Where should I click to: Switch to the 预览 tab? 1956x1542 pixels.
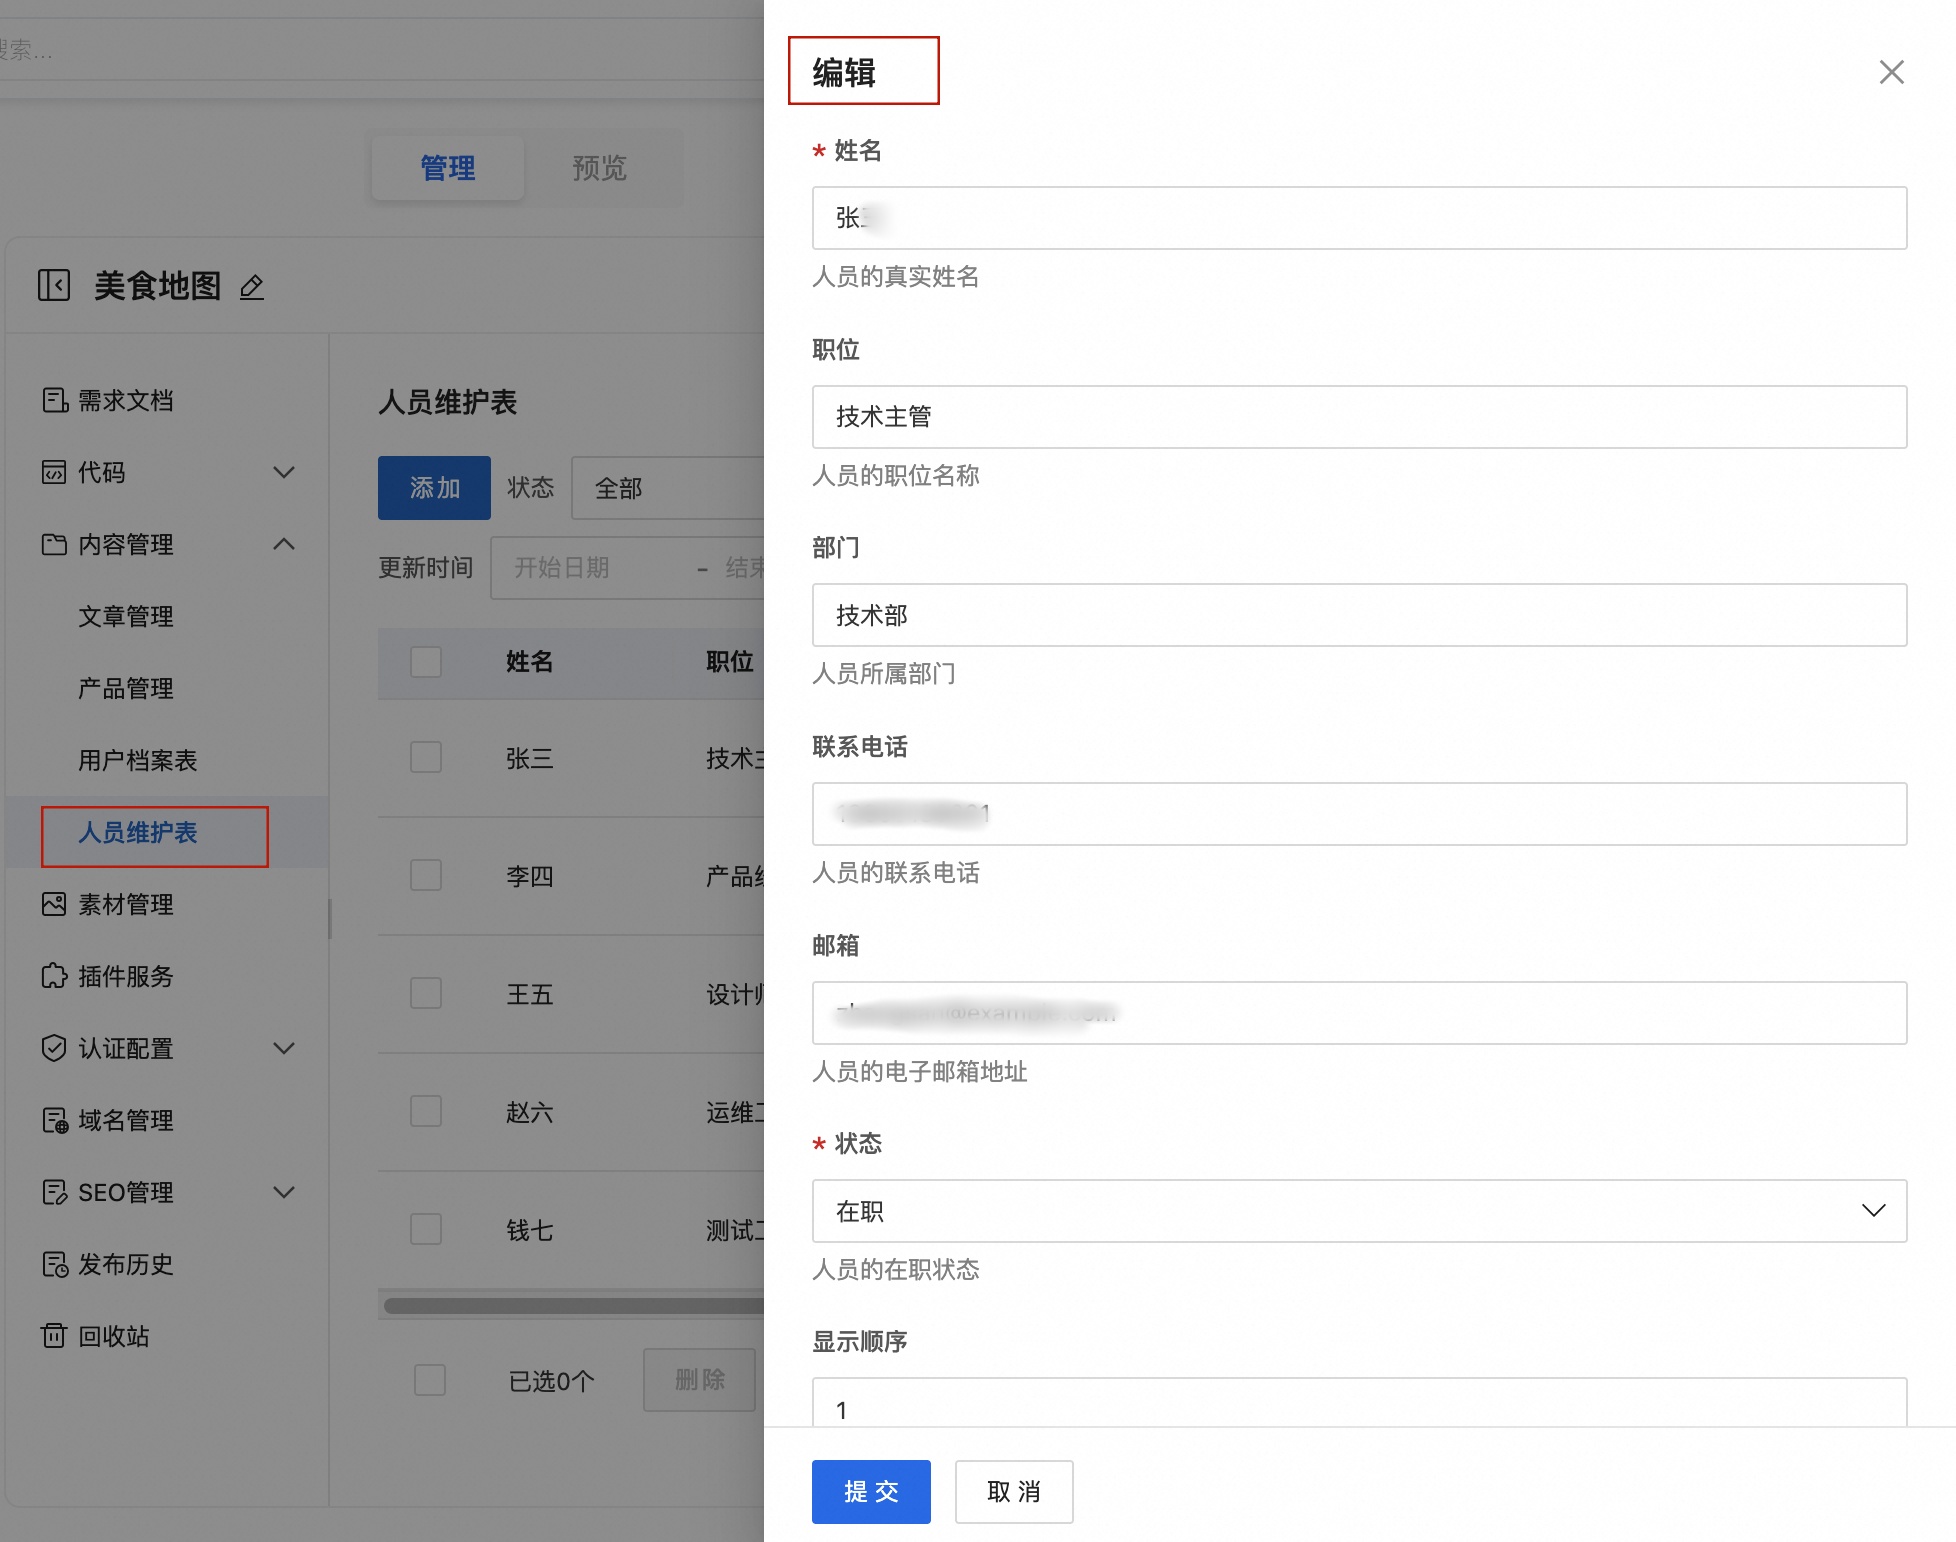pyautogui.click(x=599, y=168)
